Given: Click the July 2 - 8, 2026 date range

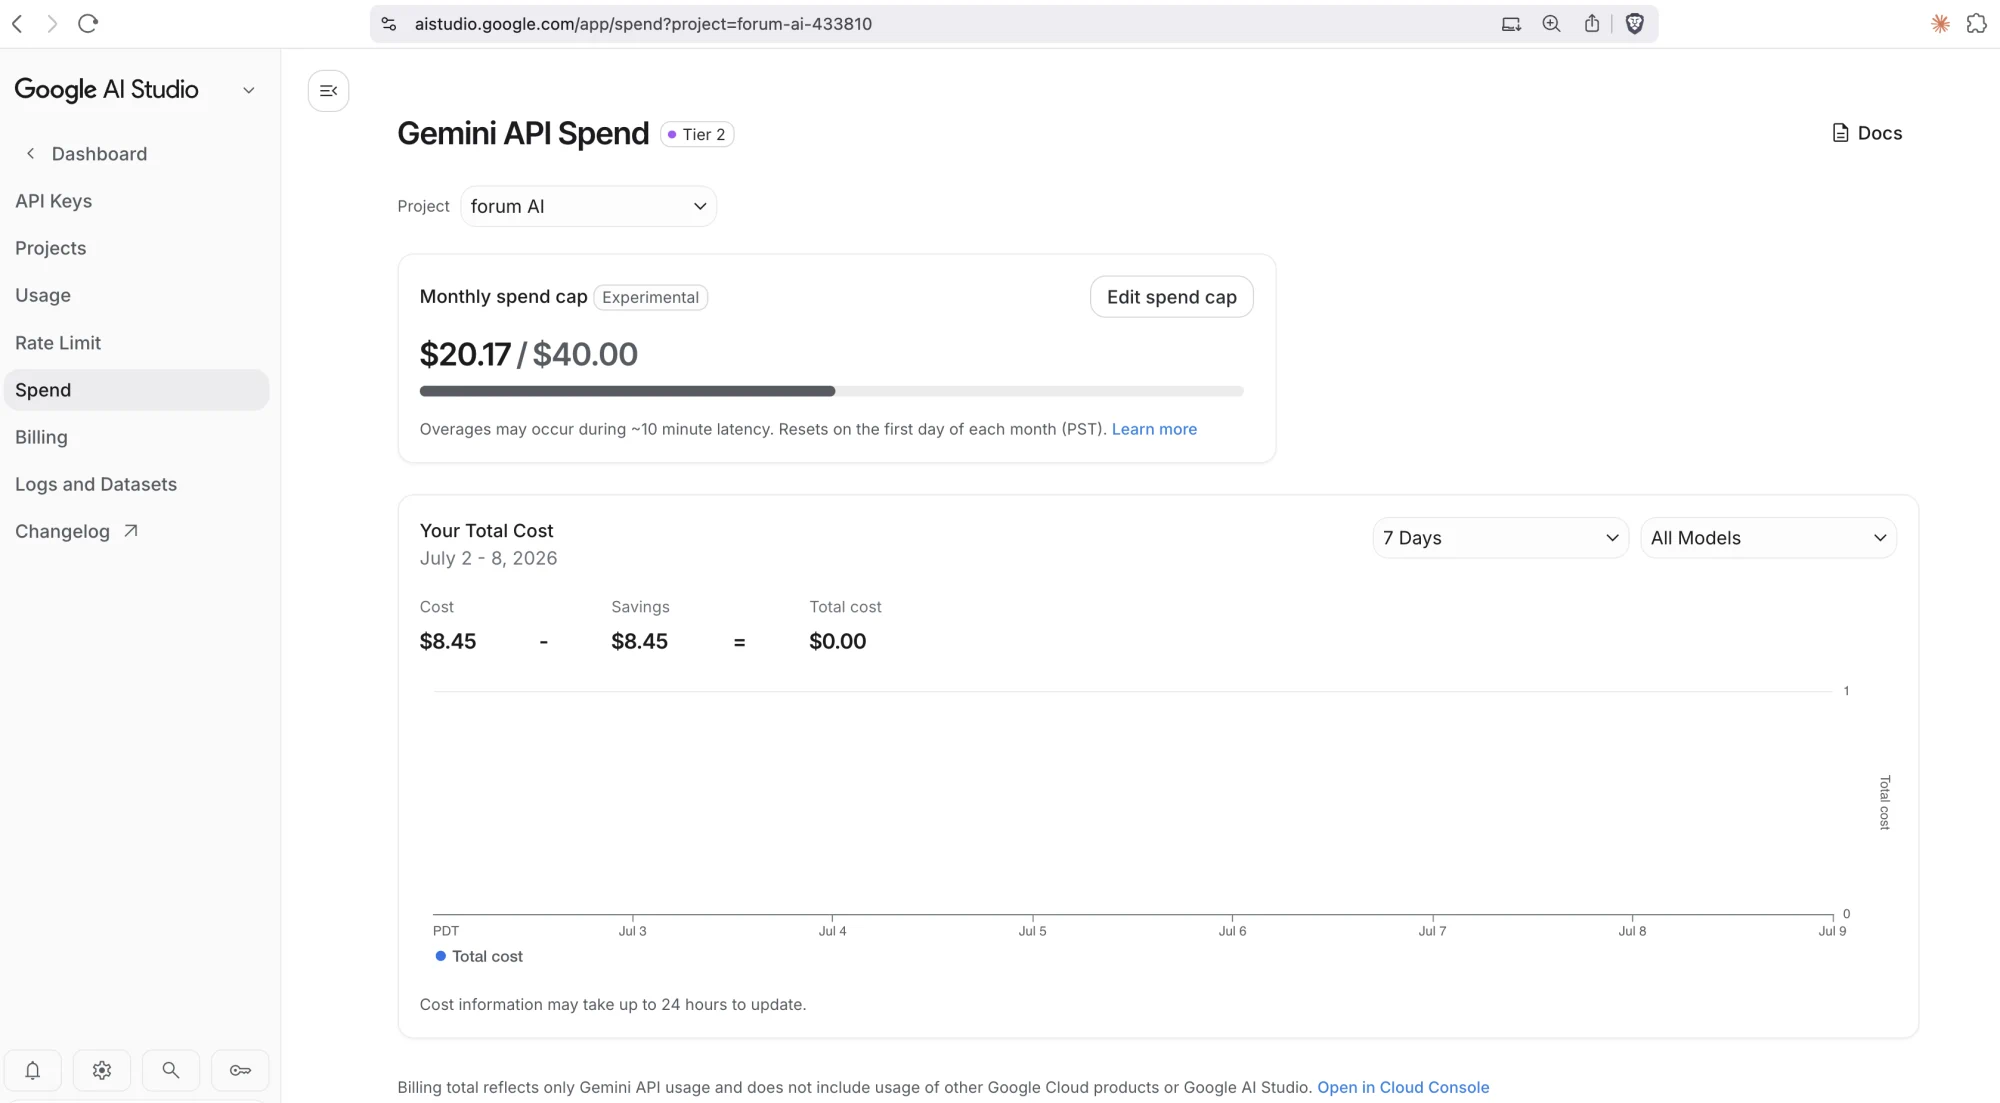Looking at the screenshot, I should pos(488,558).
